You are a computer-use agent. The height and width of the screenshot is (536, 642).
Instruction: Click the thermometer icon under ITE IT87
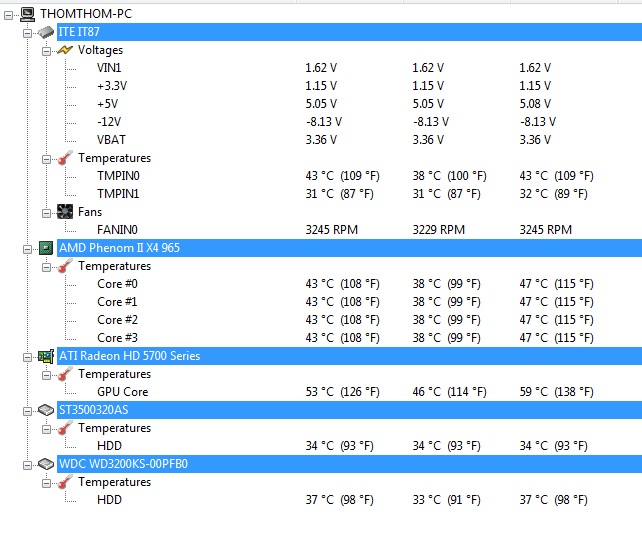(x=65, y=158)
